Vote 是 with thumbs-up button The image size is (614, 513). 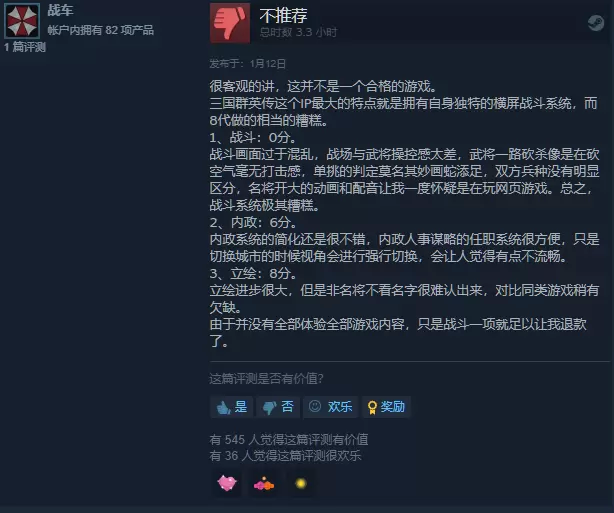232,407
